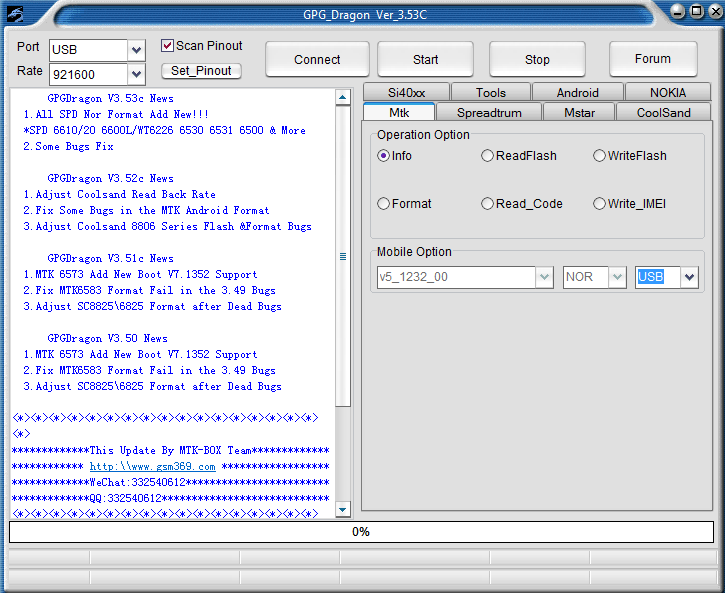Click the news log scrollbar thumb
The width and height of the screenshot is (725, 593).
tap(343, 257)
